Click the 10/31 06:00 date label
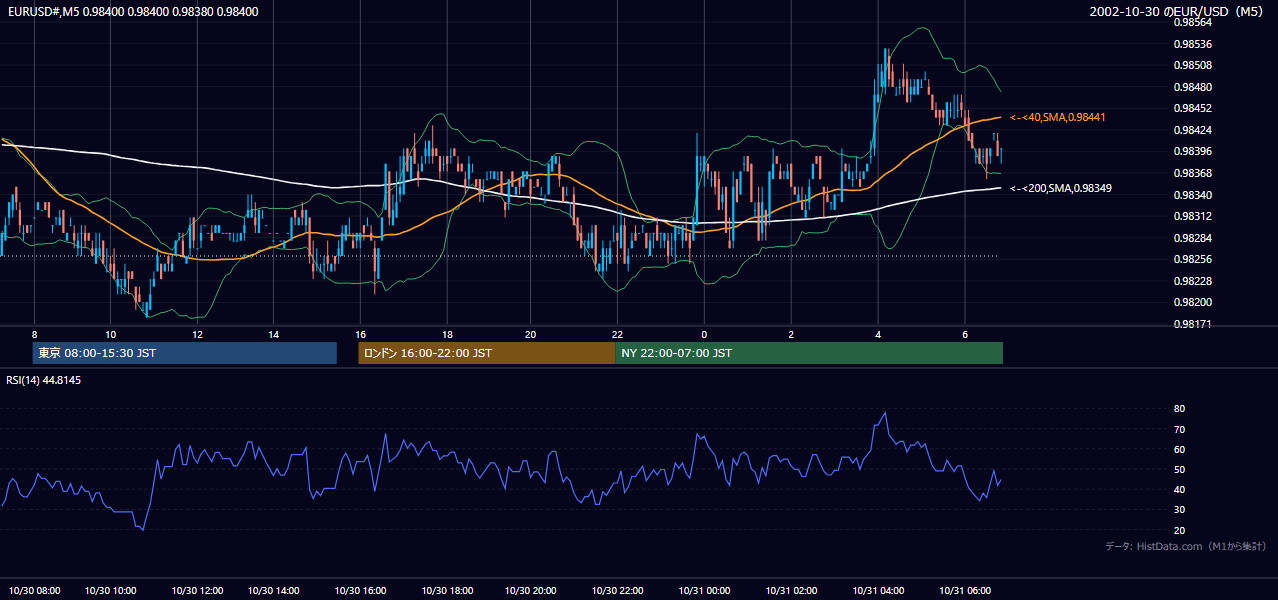This screenshot has width=1278, height=600. click(965, 591)
